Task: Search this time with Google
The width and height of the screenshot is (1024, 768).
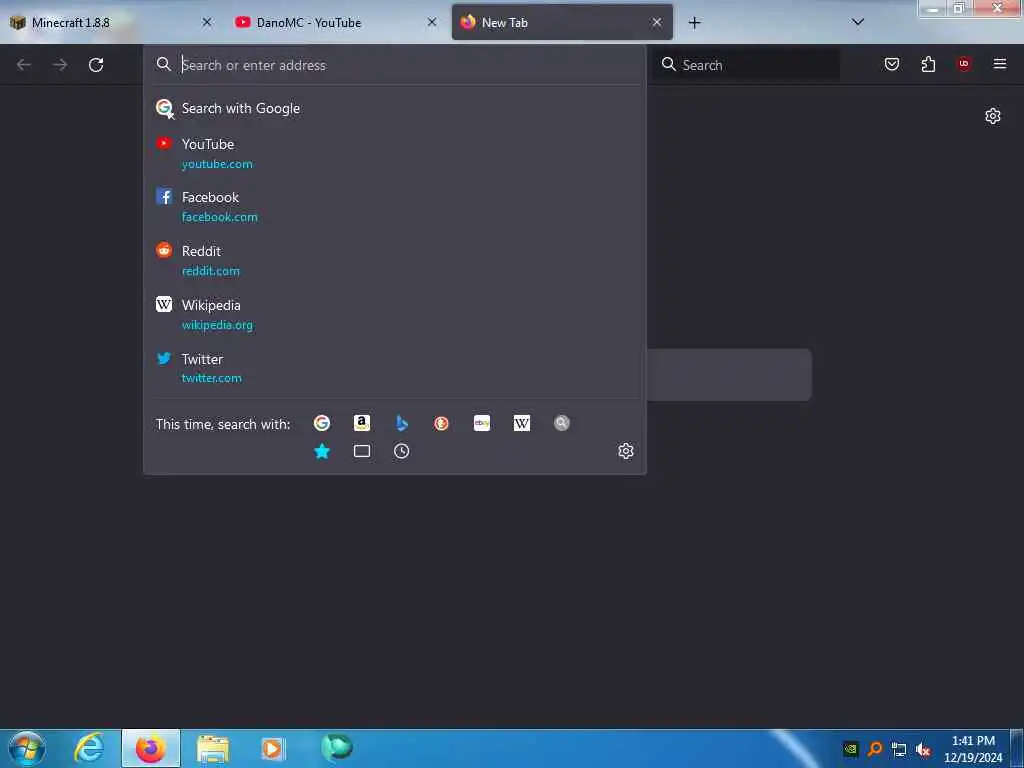Action: click(x=322, y=423)
